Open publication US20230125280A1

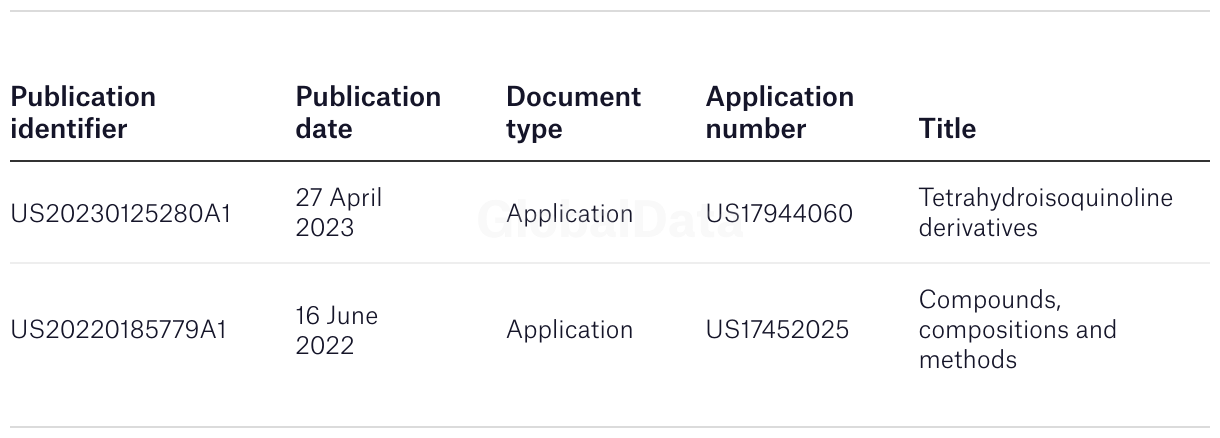click(x=121, y=214)
